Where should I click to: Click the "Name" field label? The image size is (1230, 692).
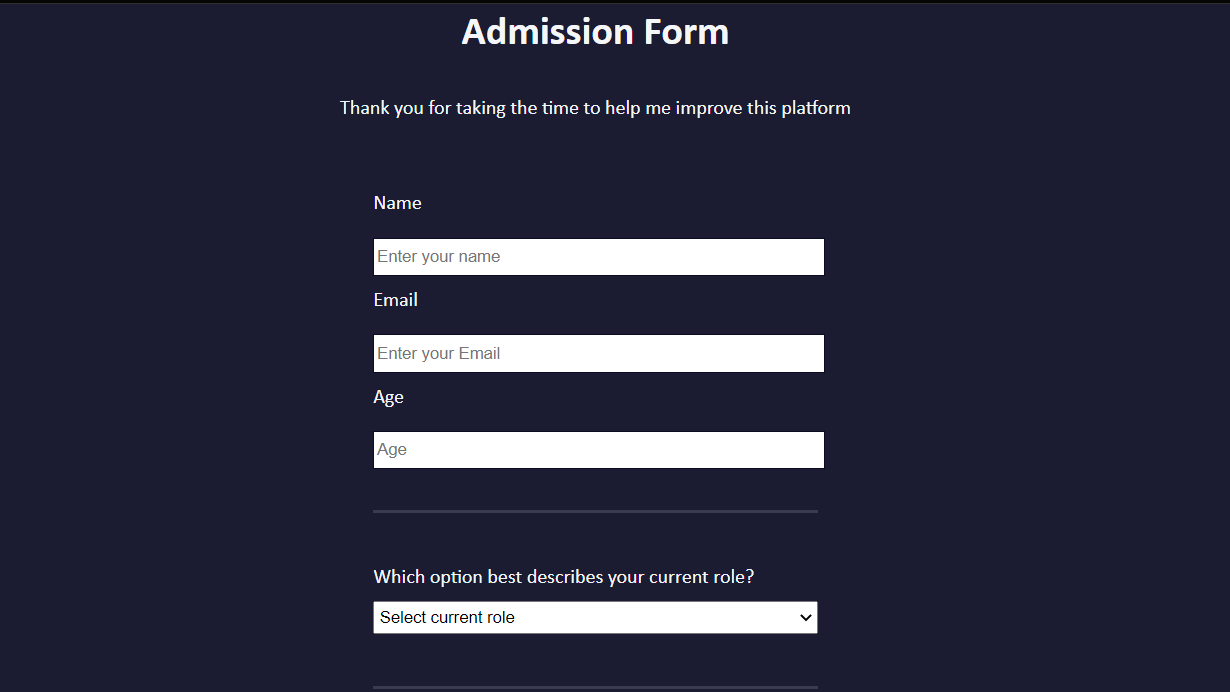(x=397, y=203)
